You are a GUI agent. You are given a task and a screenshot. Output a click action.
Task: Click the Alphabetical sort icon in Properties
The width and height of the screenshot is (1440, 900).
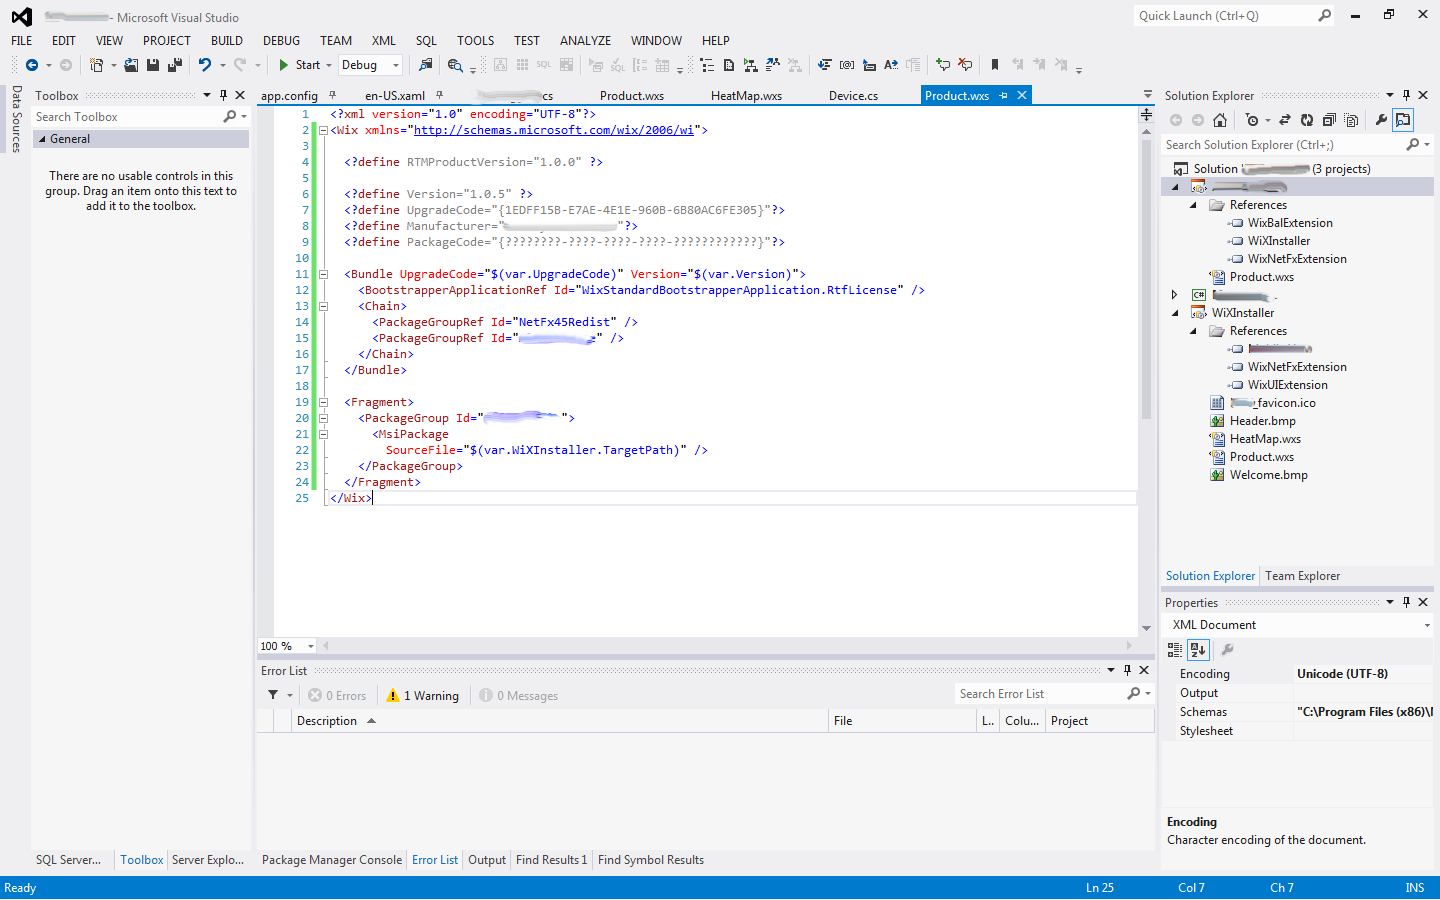[x=1198, y=650]
